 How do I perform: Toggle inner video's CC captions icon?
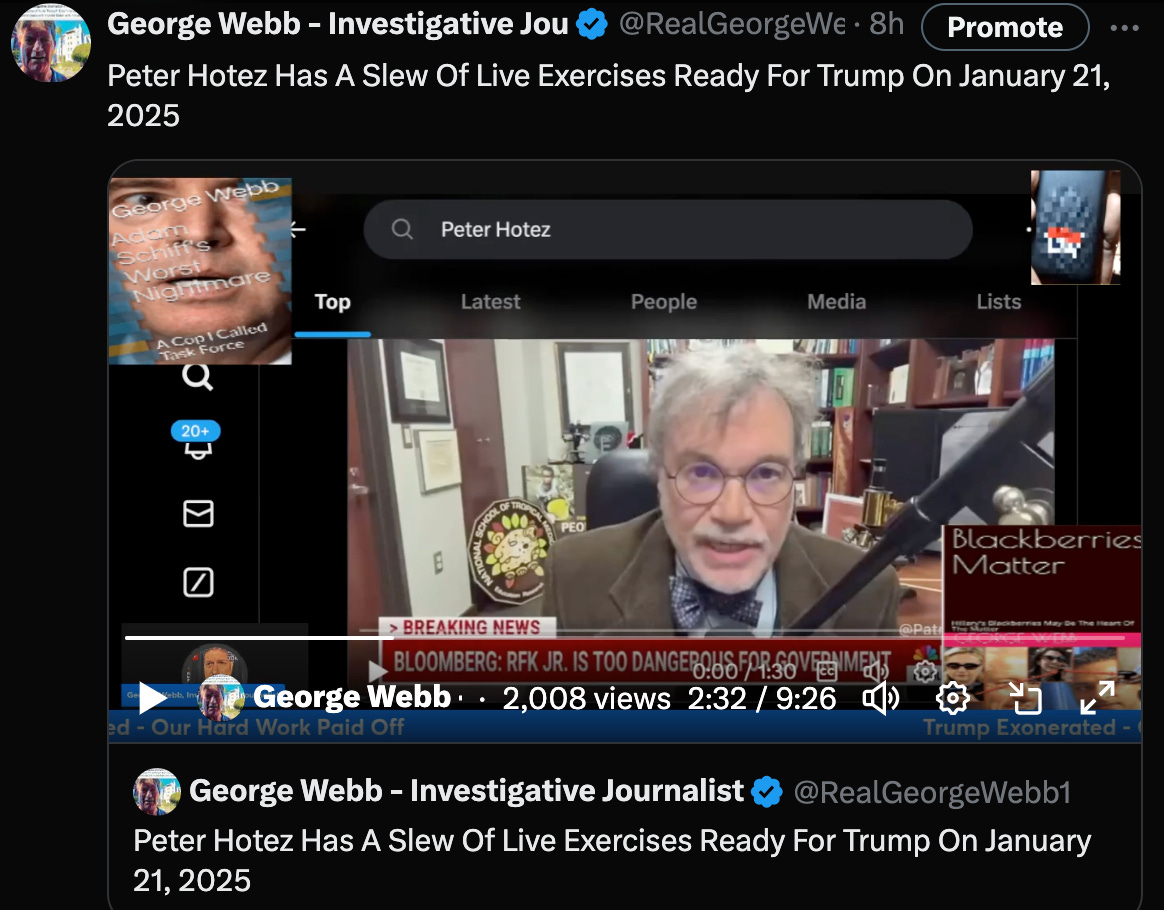[827, 672]
